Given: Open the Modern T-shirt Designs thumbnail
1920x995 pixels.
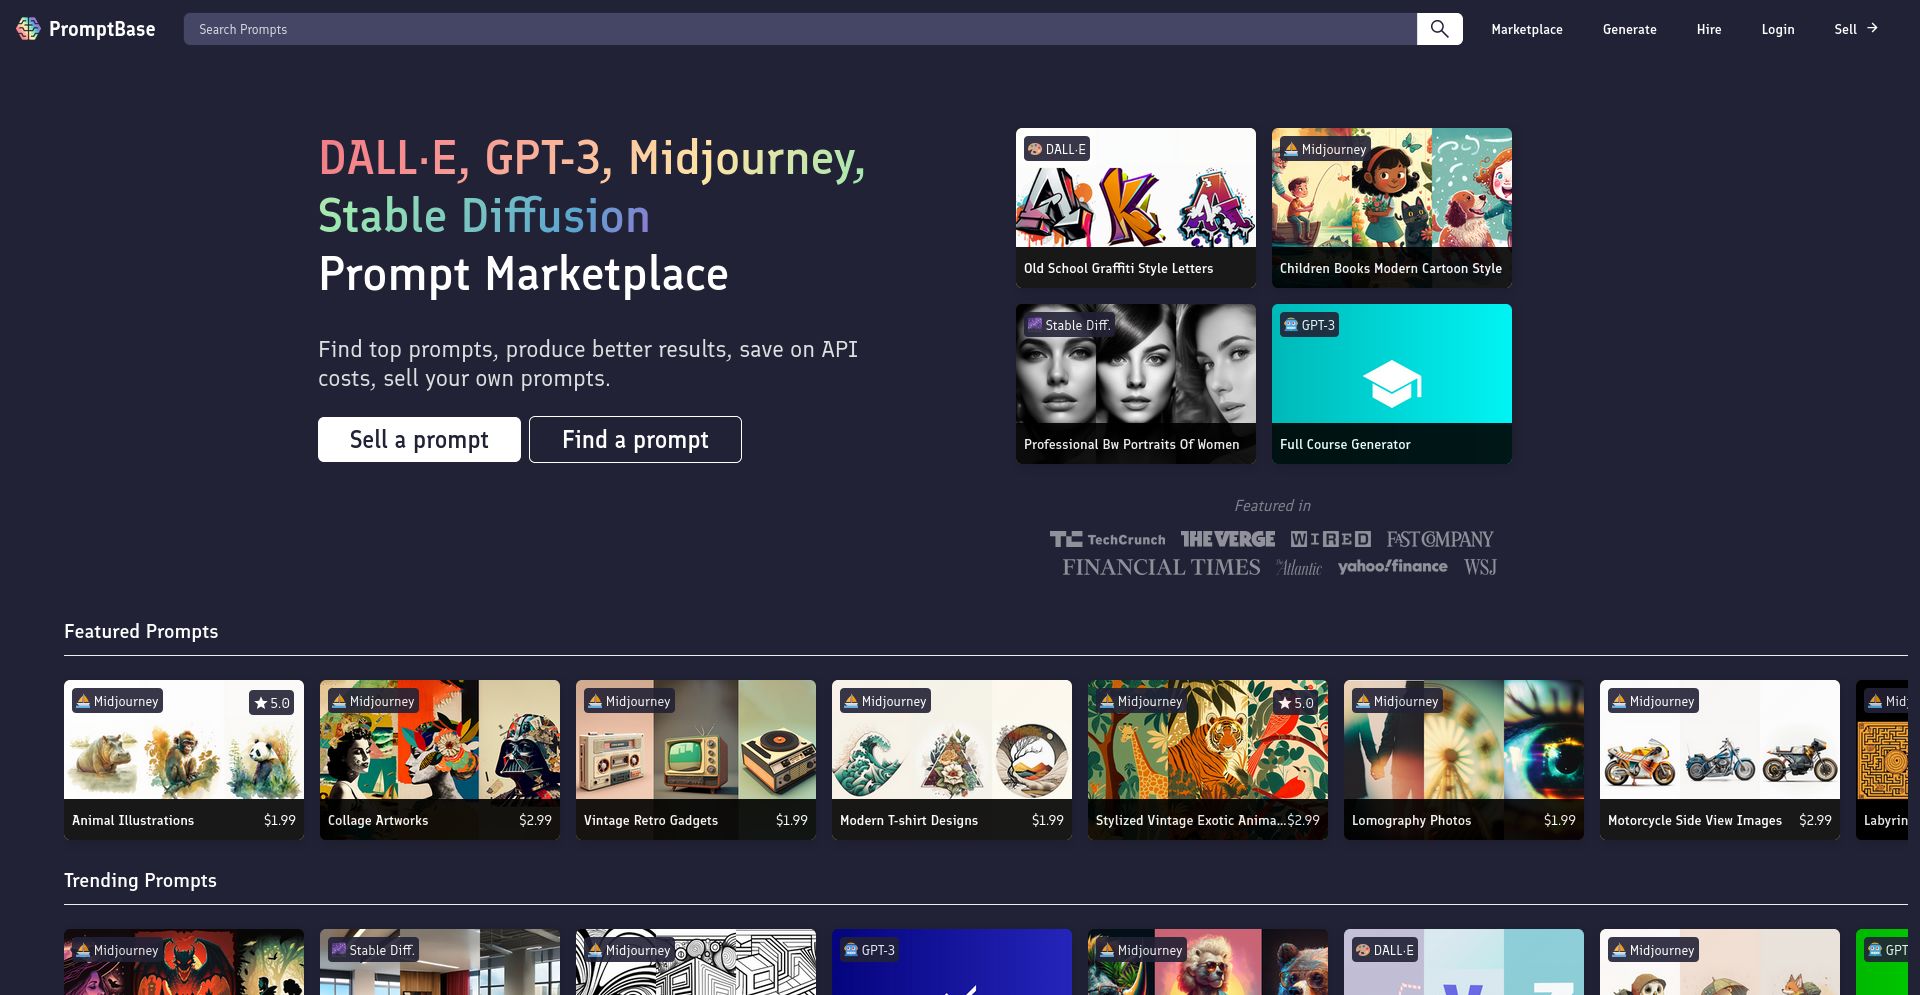Looking at the screenshot, I should point(952,740).
